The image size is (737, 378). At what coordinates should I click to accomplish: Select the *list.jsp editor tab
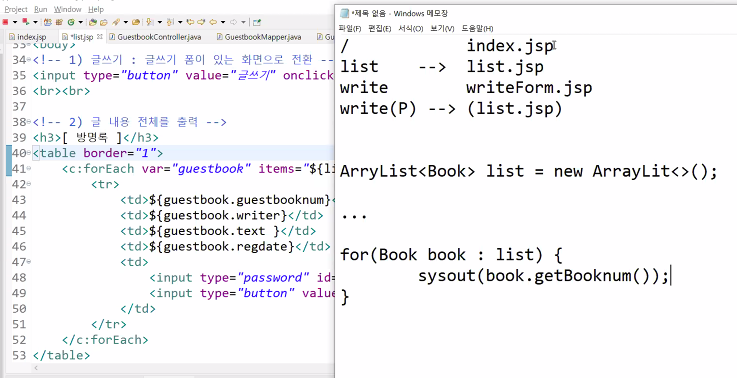click(x=78, y=37)
